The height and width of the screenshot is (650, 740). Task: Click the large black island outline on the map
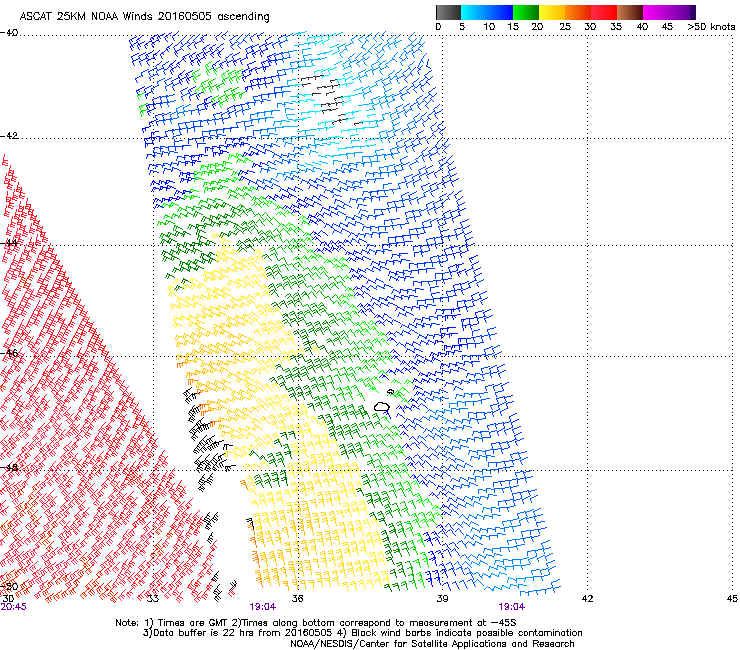tap(382, 406)
